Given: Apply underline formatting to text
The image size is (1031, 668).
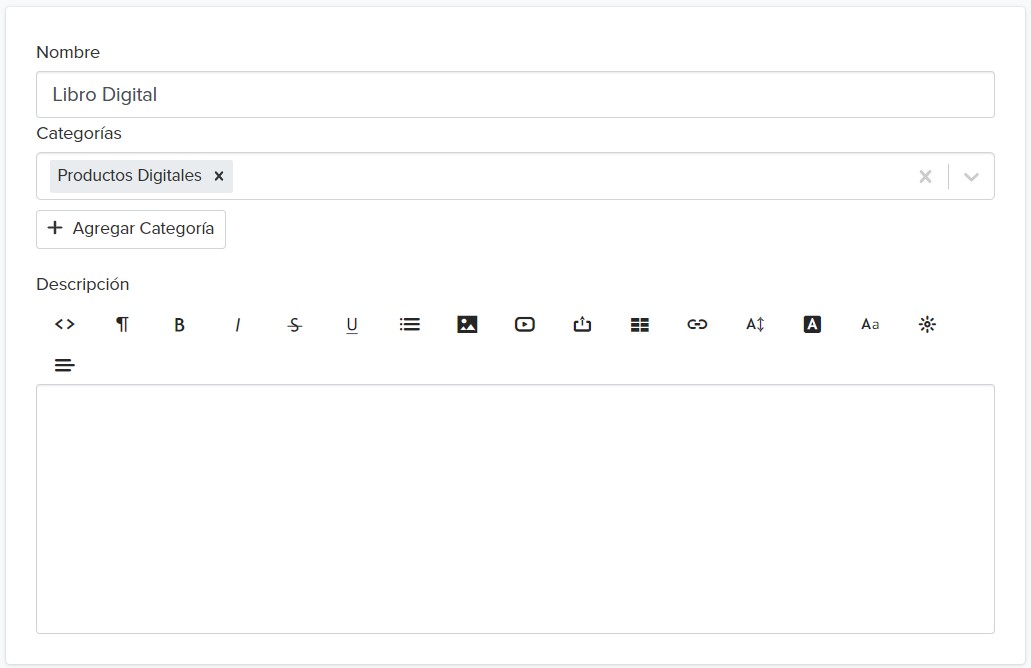Looking at the screenshot, I should [x=352, y=325].
